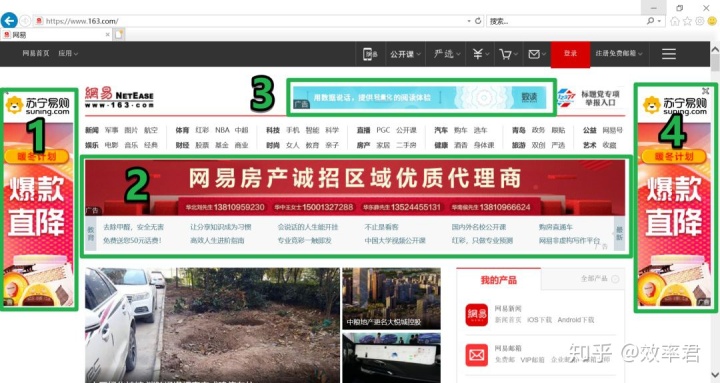The height and width of the screenshot is (383, 720).
Task: Click the mobile phone icon in the top bar
Action: (370, 54)
